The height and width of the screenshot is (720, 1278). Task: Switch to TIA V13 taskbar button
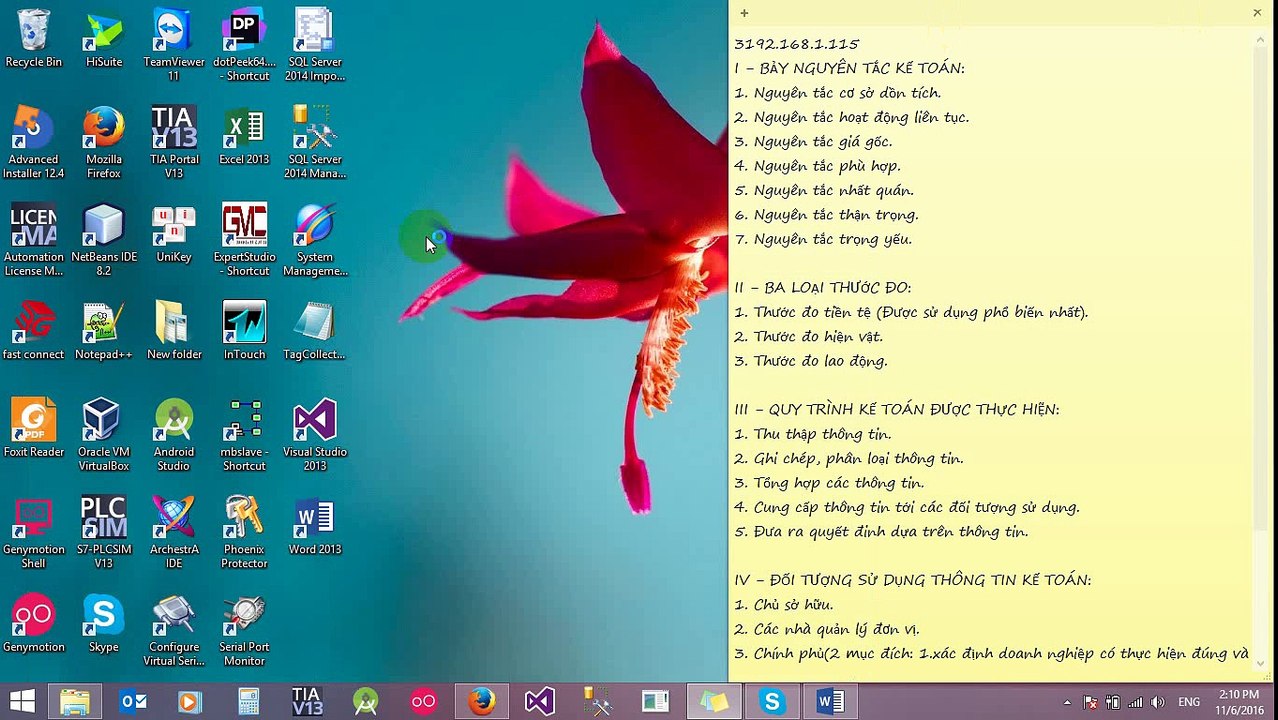[307, 701]
